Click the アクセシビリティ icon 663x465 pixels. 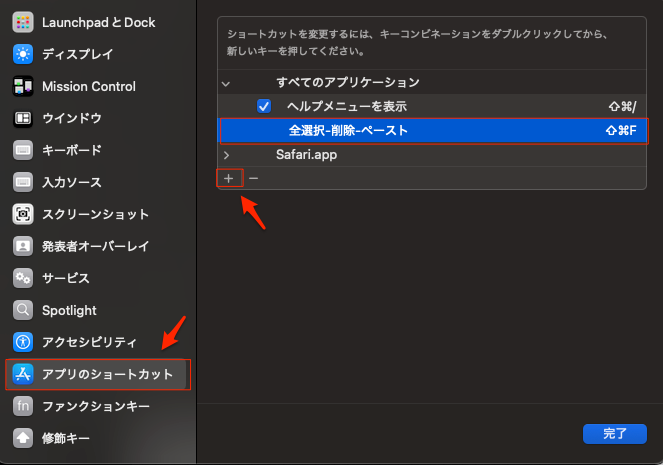[24, 342]
